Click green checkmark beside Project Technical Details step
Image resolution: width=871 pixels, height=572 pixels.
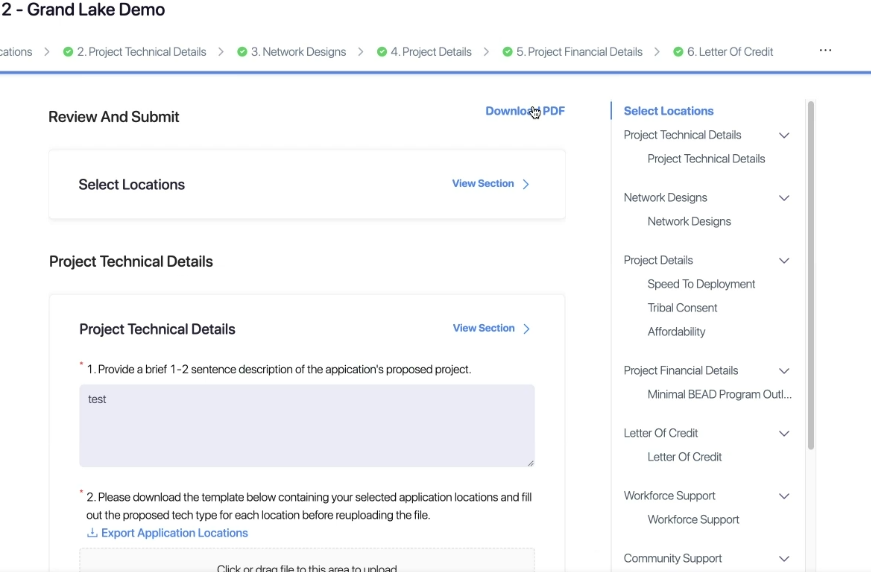click(x=68, y=52)
